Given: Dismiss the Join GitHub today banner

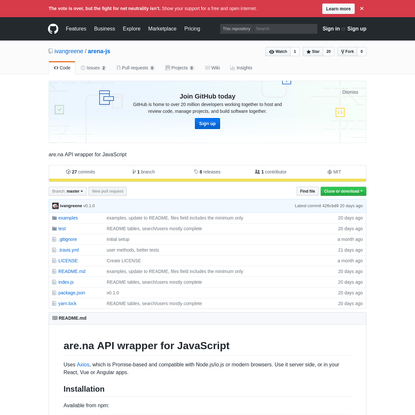Looking at the screenshot, I should 350,92.
